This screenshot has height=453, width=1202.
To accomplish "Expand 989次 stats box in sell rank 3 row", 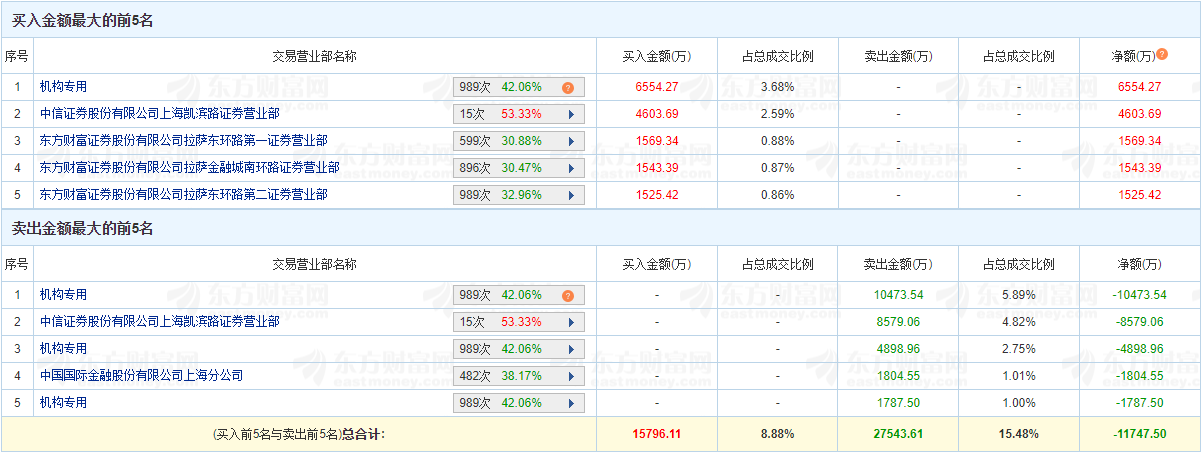I will point(518,350).
